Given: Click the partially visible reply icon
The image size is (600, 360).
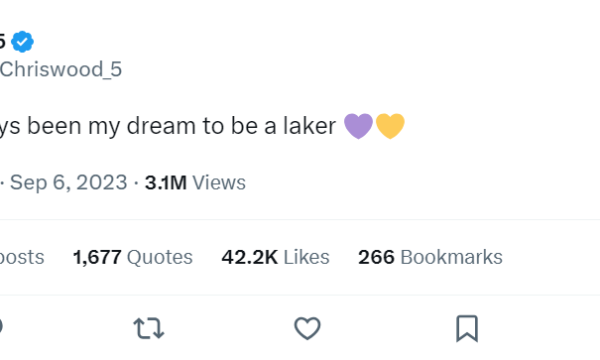Looking at the screenshot, I should (1, 327).
